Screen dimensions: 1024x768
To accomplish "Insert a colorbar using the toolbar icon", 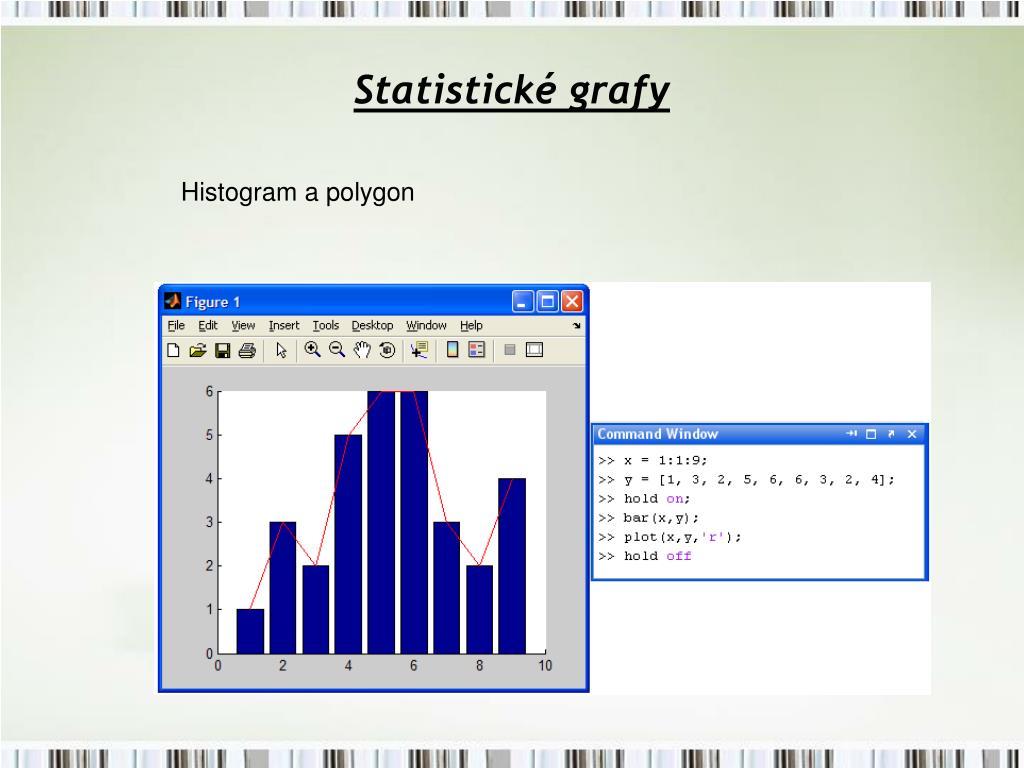I will [452, 349].
